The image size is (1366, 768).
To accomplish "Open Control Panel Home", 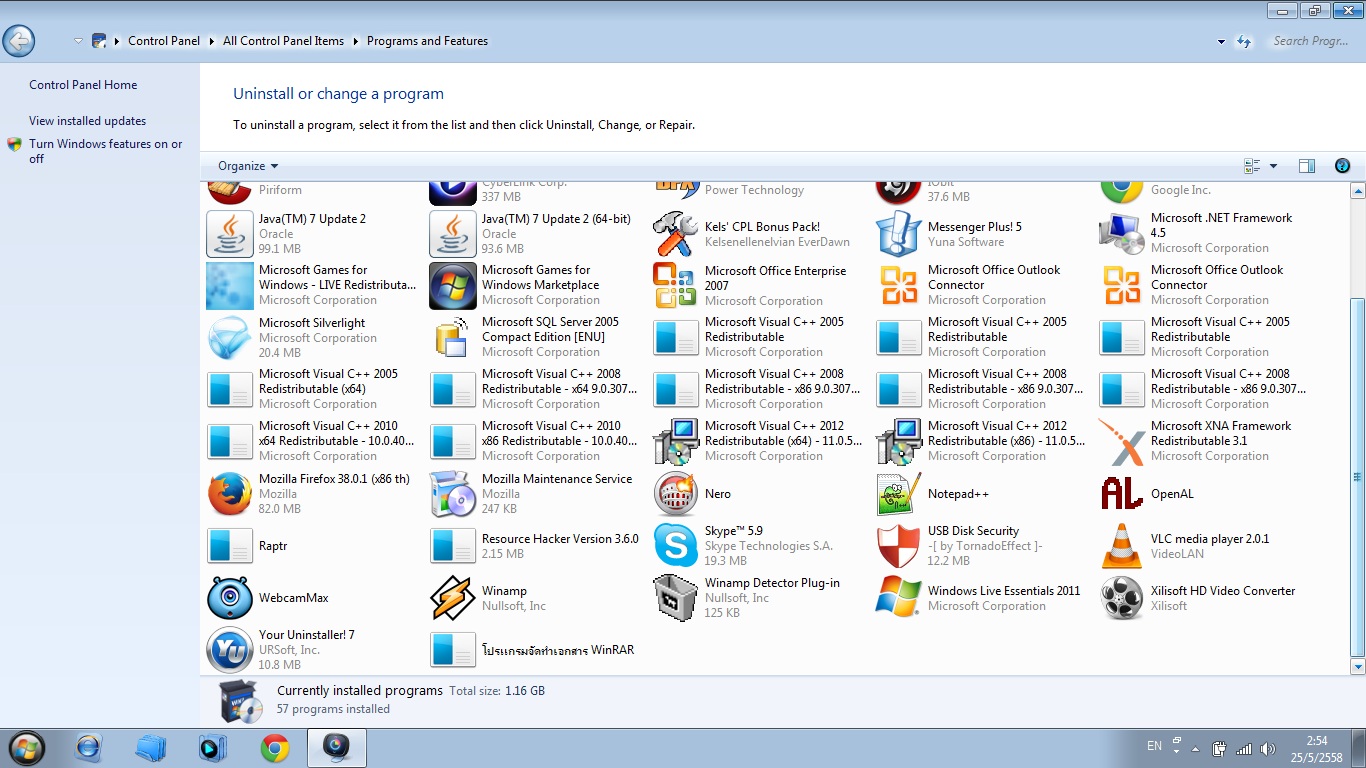I will pyautogui.click(x=83, y=85).
